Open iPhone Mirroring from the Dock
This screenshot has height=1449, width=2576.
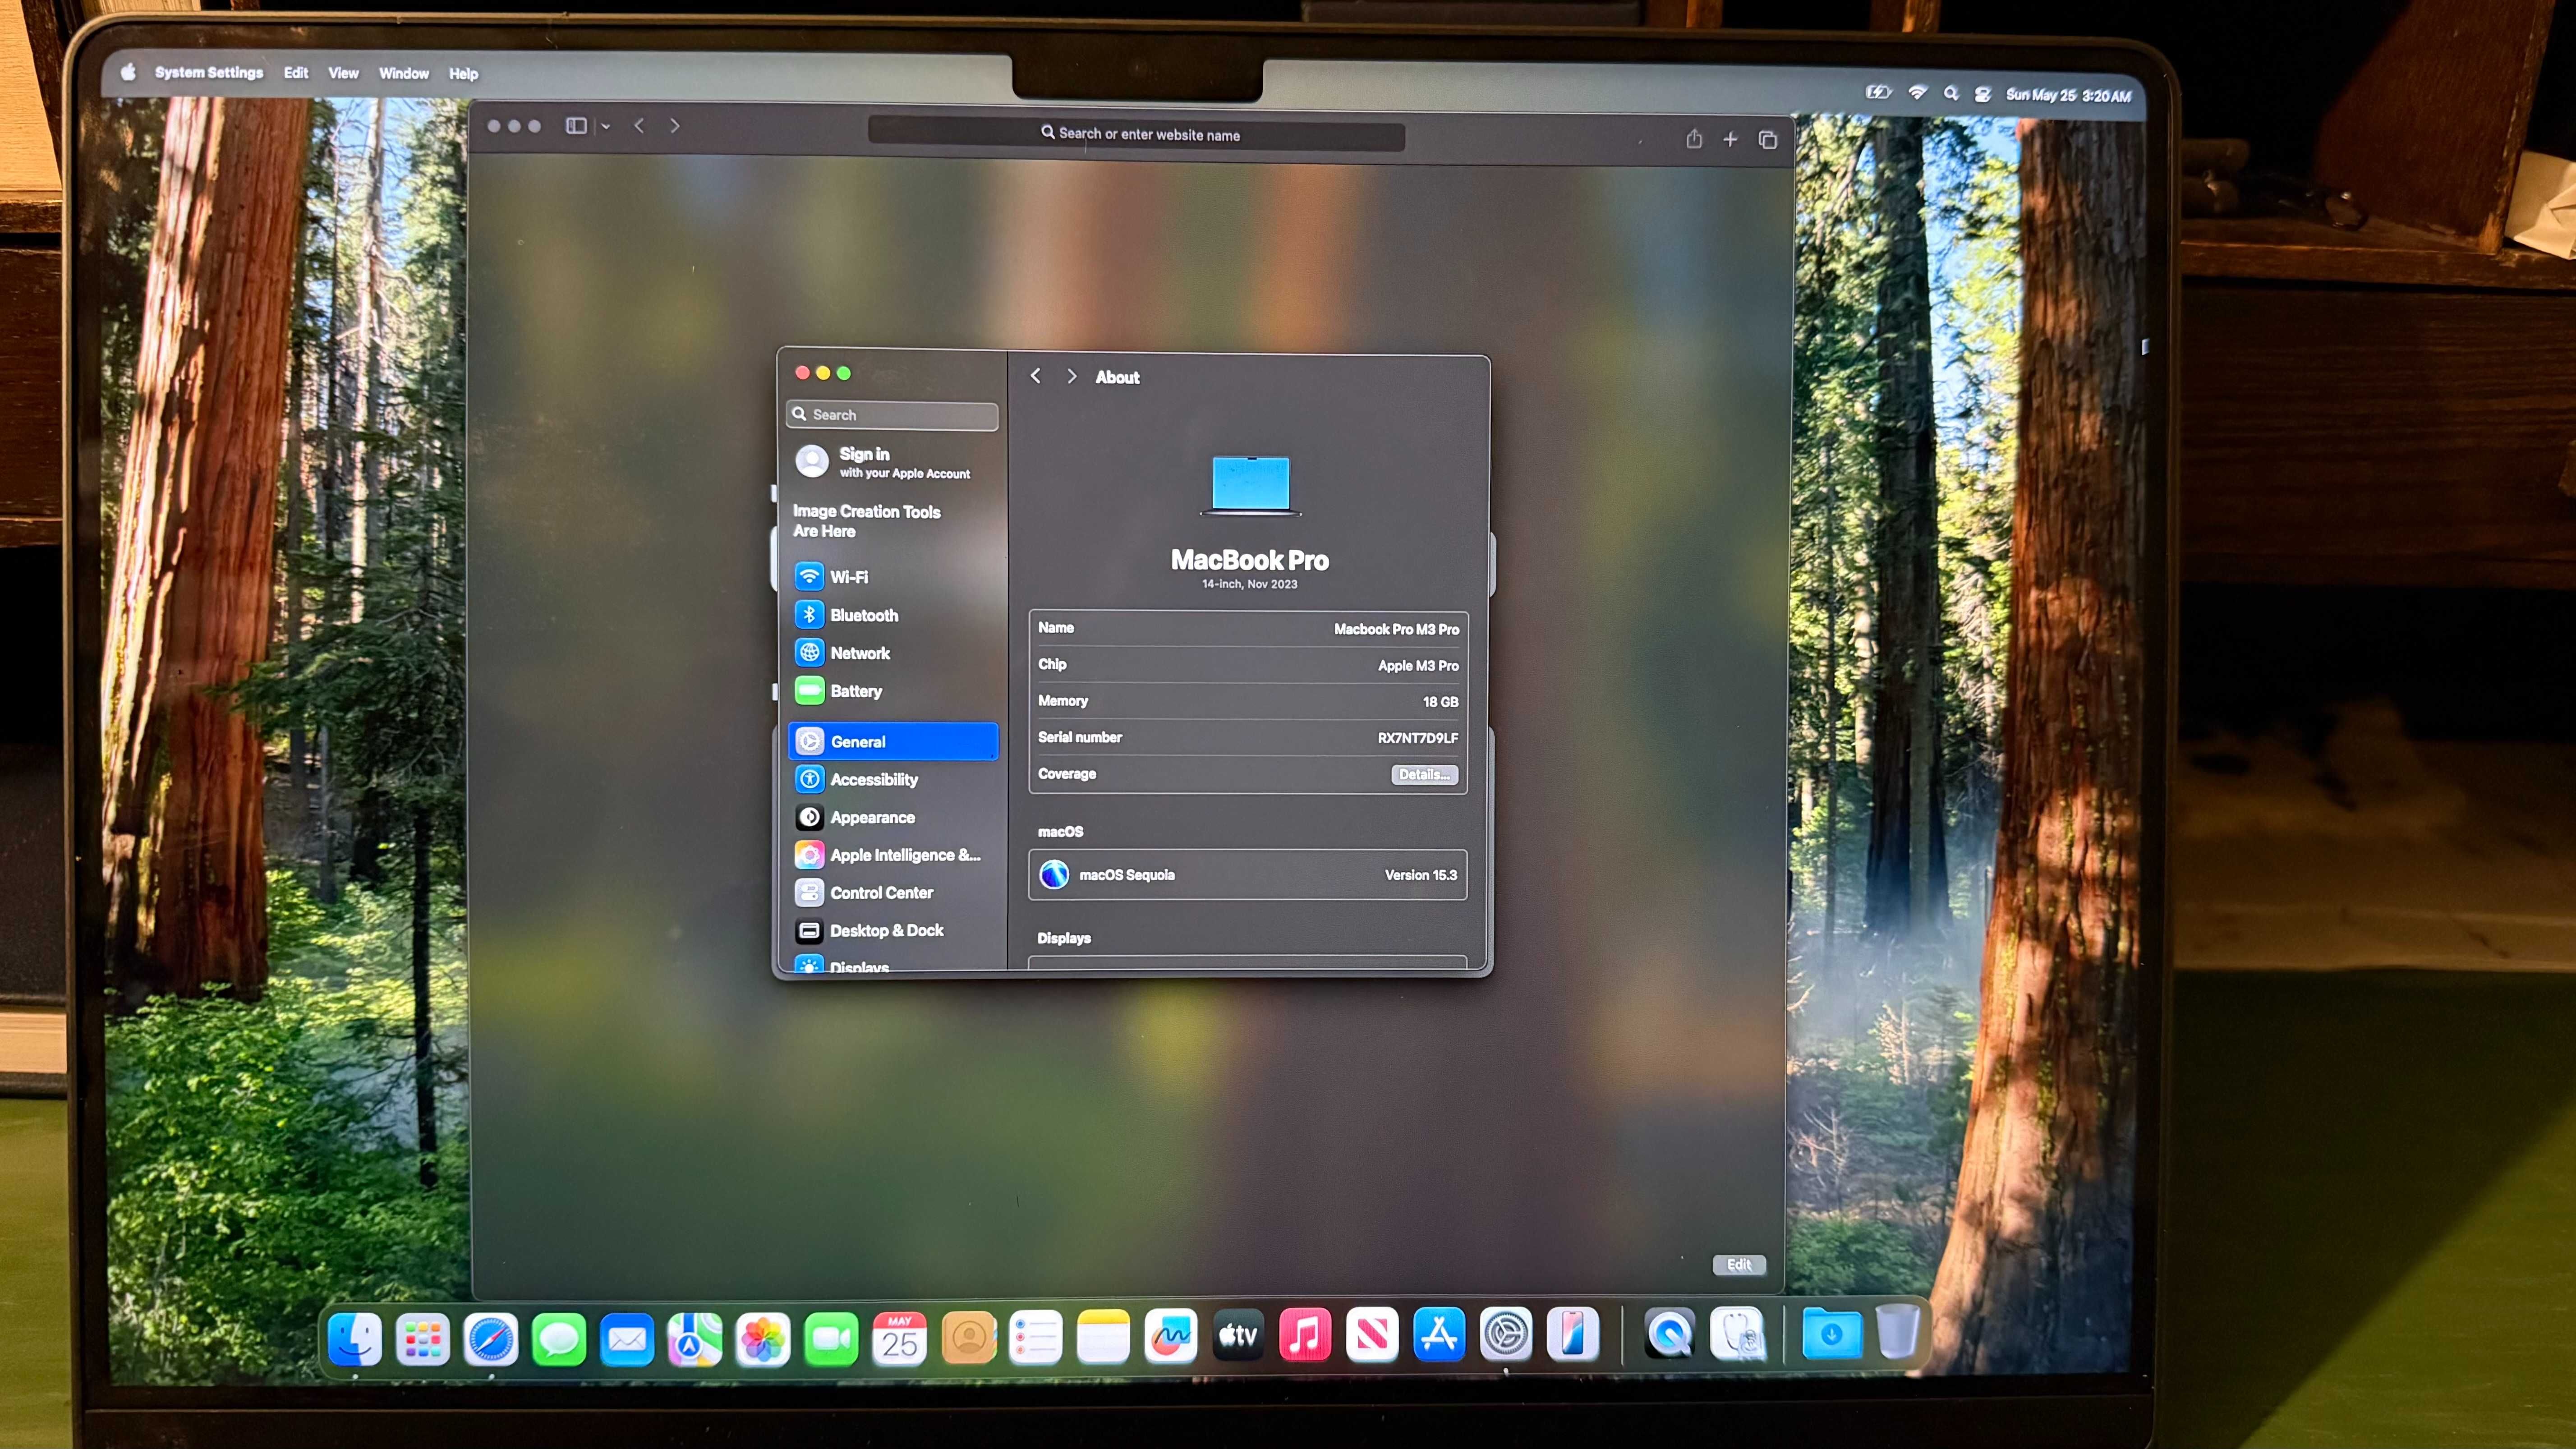tap(1572, 1333)
